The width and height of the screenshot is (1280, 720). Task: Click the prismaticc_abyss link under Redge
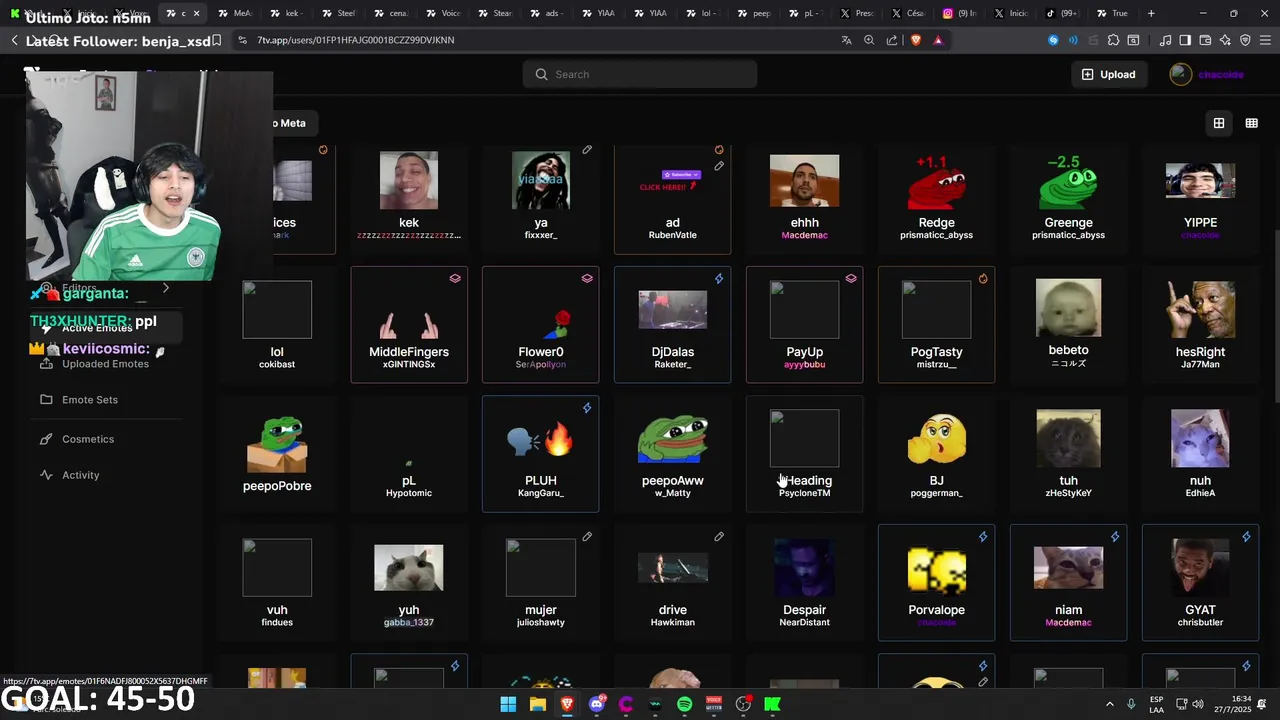tap(936, 235)
